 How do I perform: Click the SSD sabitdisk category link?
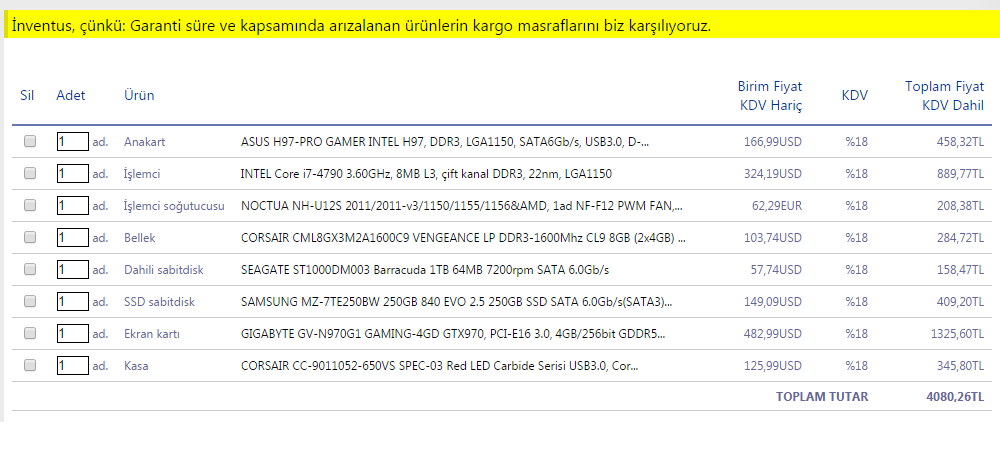(159, 302)
